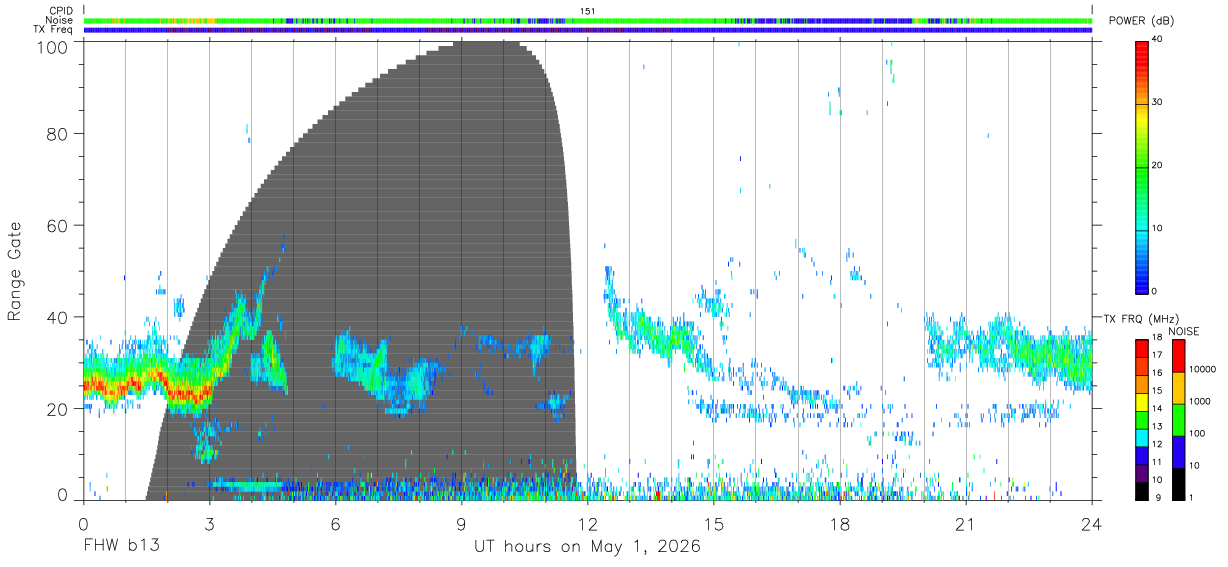The width and height of the screenshot is (1228, 567).
Task: Click the '1000' noise legend label
Action: point(1199,401)
